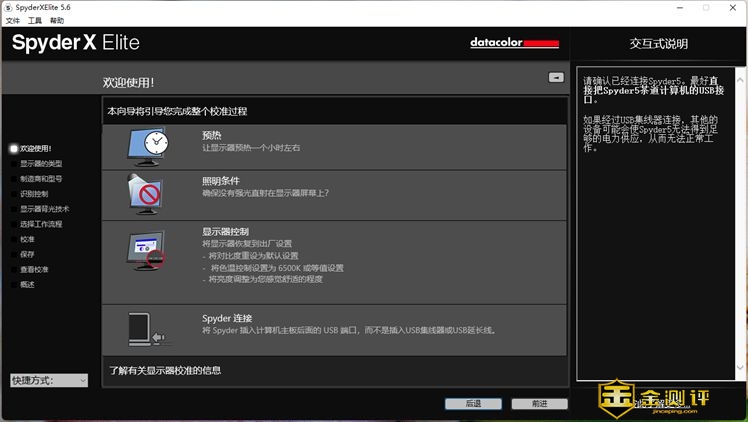748x422 pixels.
Task: Open the 工具 menu
Action: tap(35, 20)
